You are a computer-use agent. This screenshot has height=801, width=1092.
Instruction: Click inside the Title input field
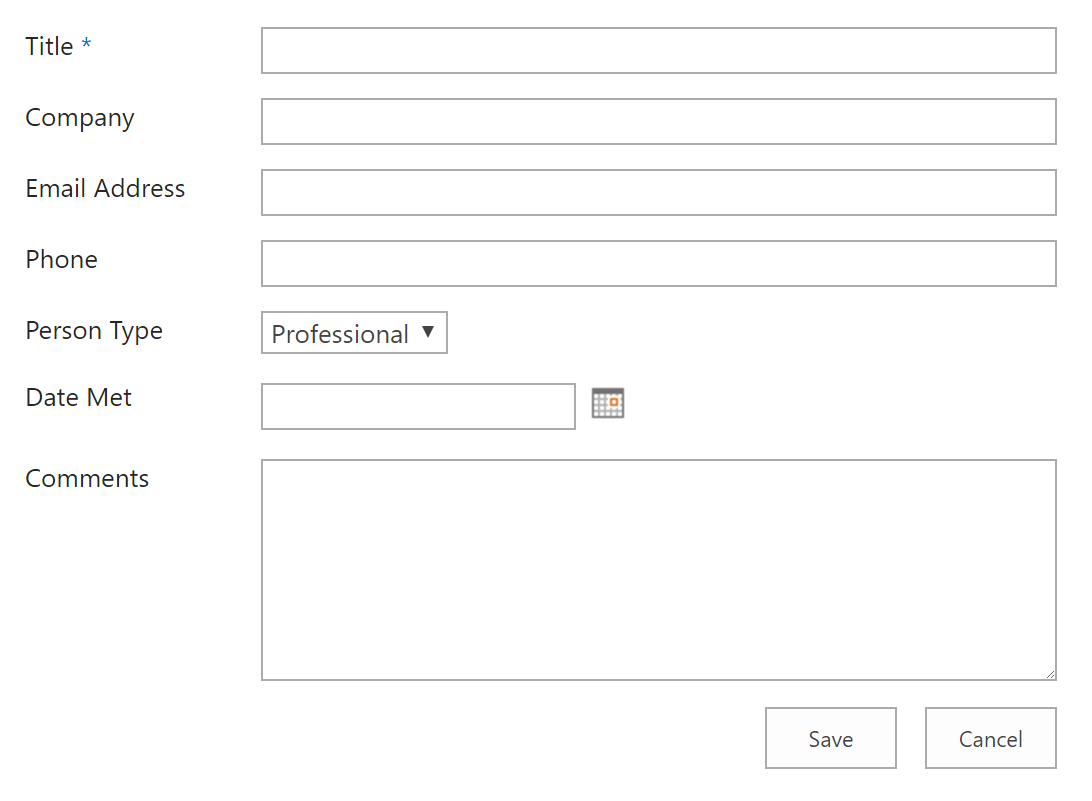click(x=658, y=50)
